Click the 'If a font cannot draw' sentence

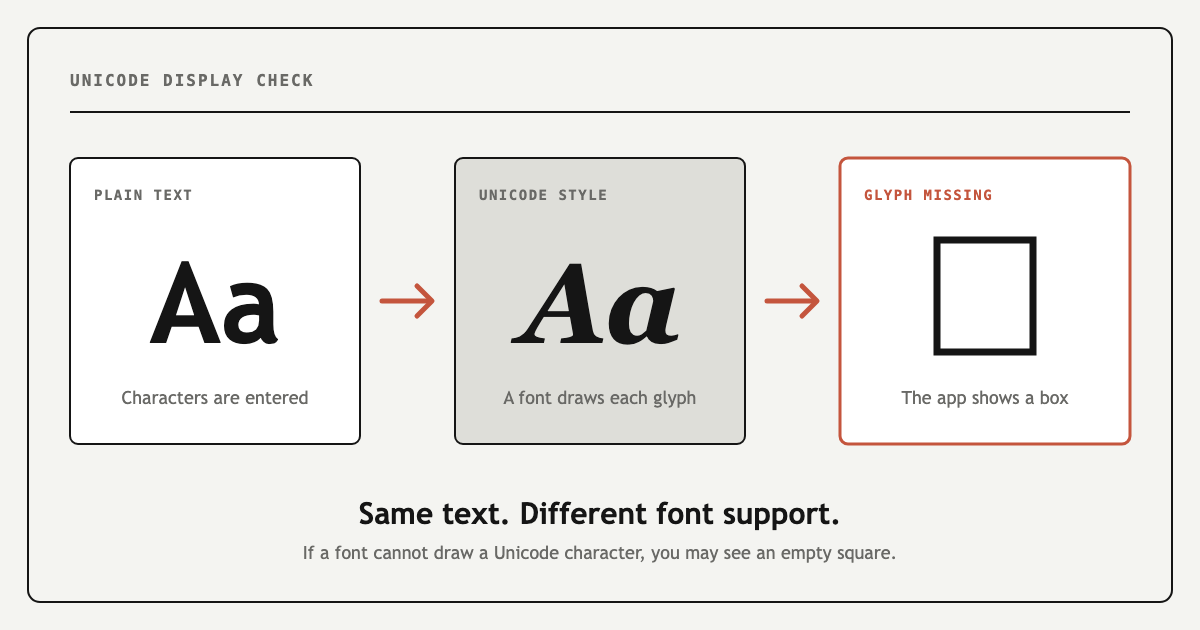599,552
